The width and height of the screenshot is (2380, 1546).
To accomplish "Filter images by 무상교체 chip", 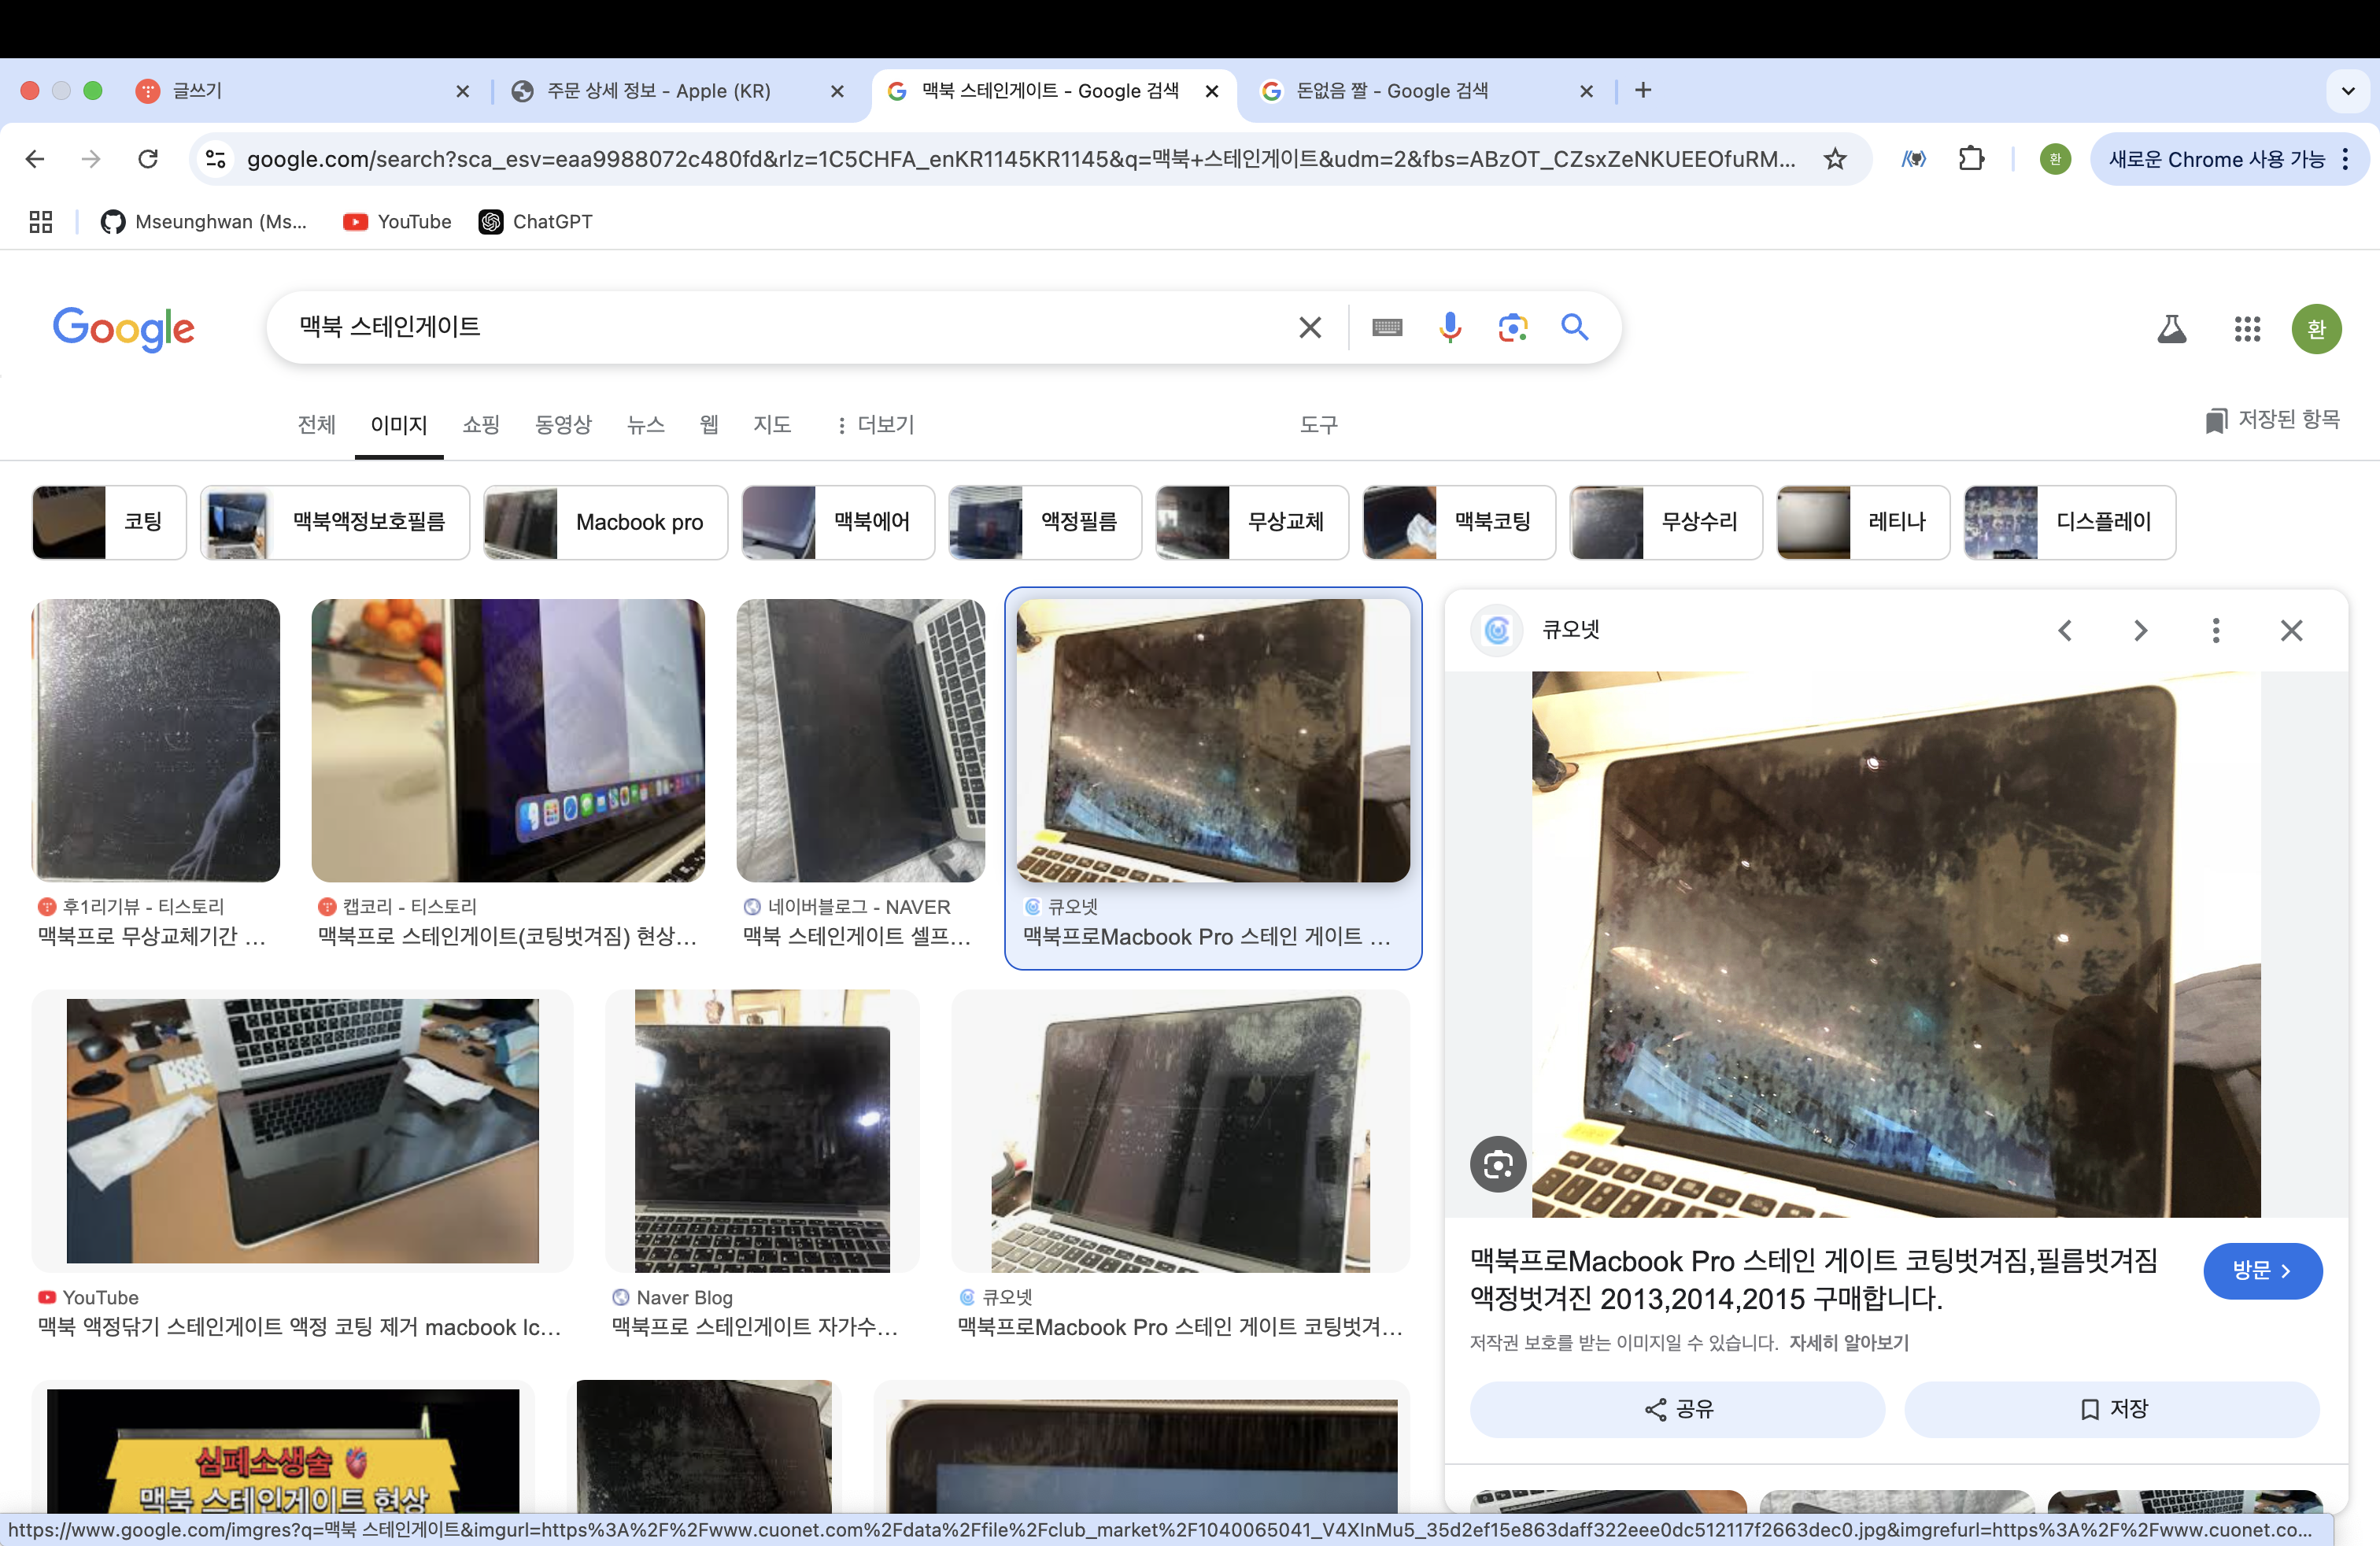I will (x=1252, y=522).
